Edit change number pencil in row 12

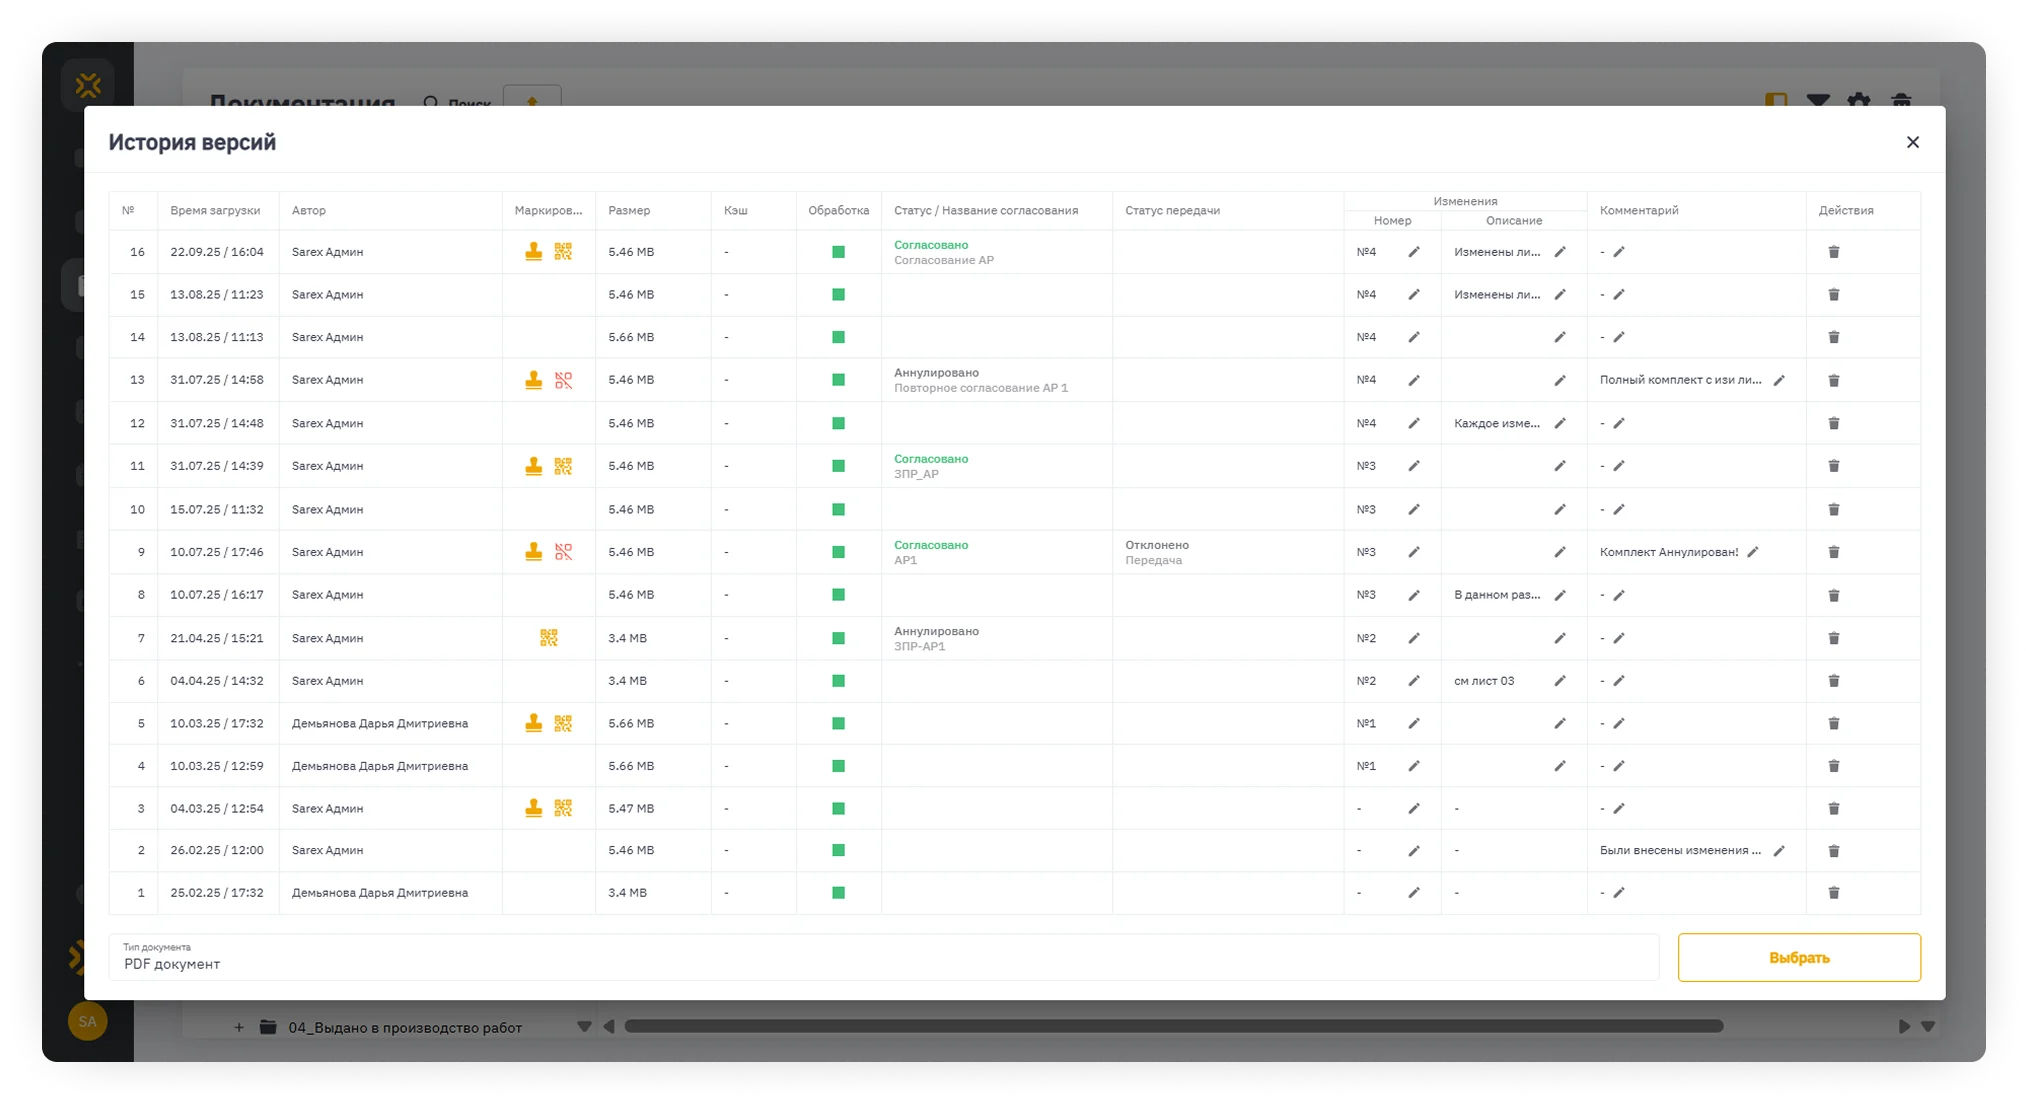coord(1413,423)
